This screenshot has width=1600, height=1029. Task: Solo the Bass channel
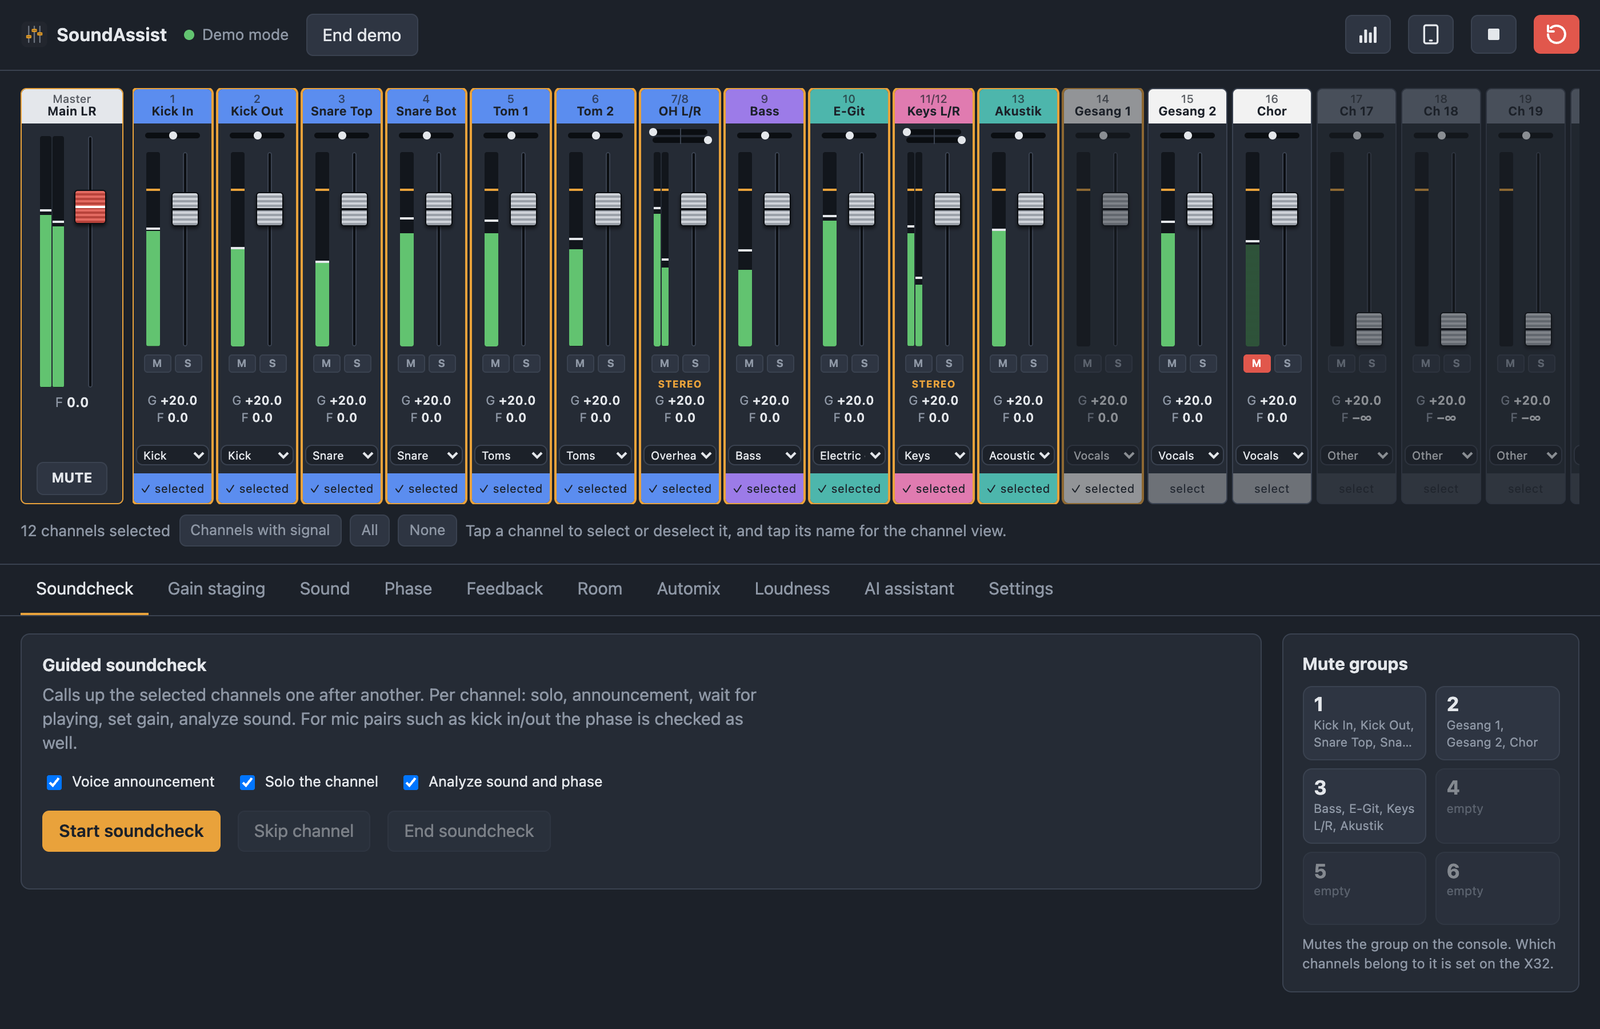(x=780, y=363)
